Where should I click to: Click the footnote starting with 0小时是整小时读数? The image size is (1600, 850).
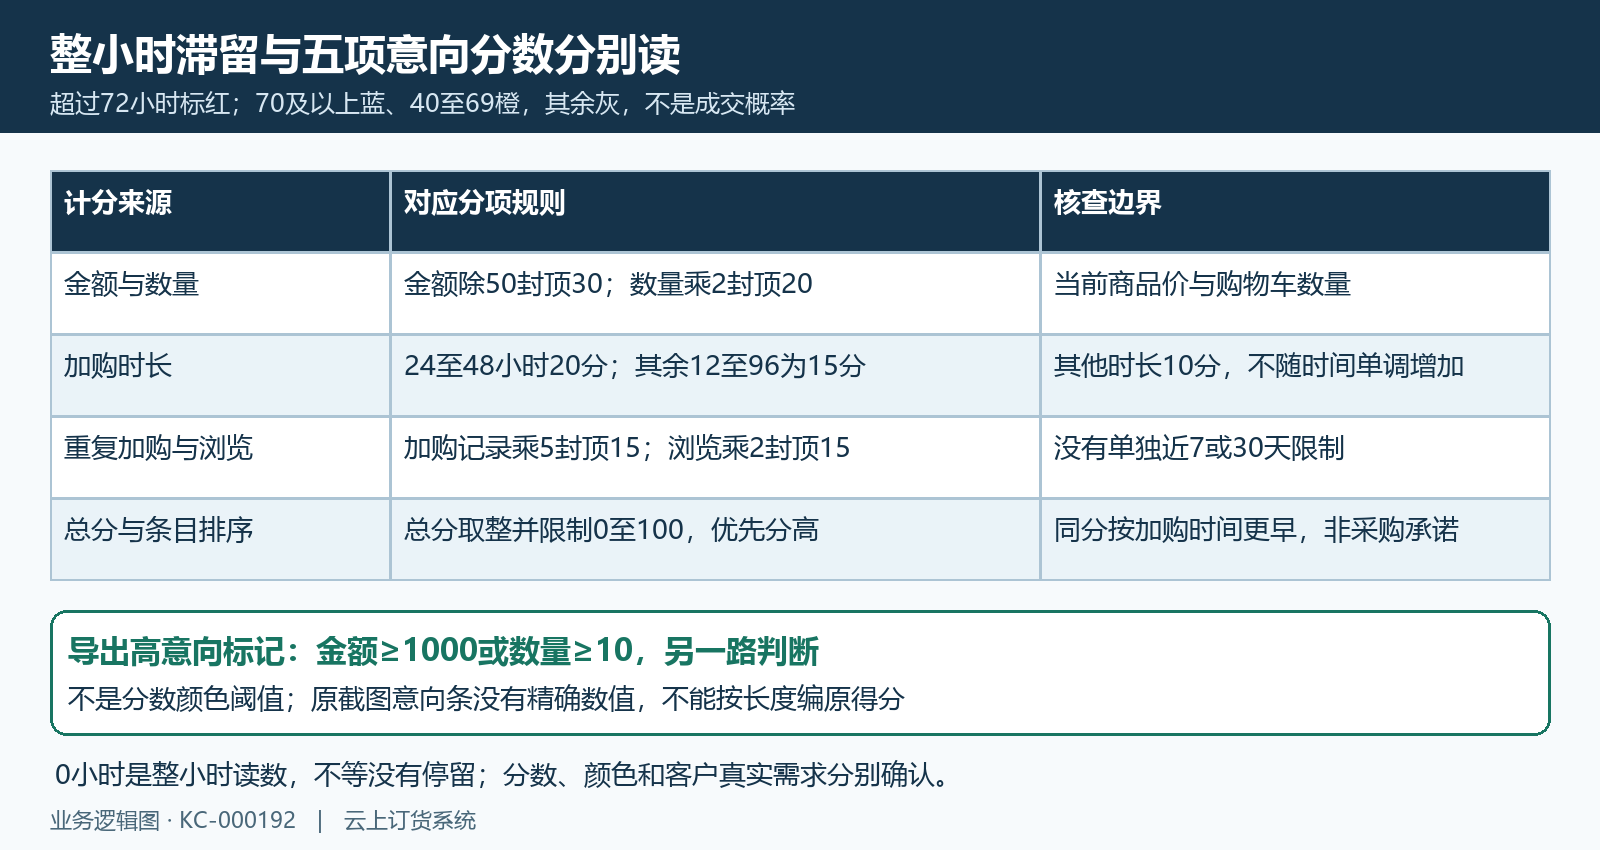pos(502,775)
